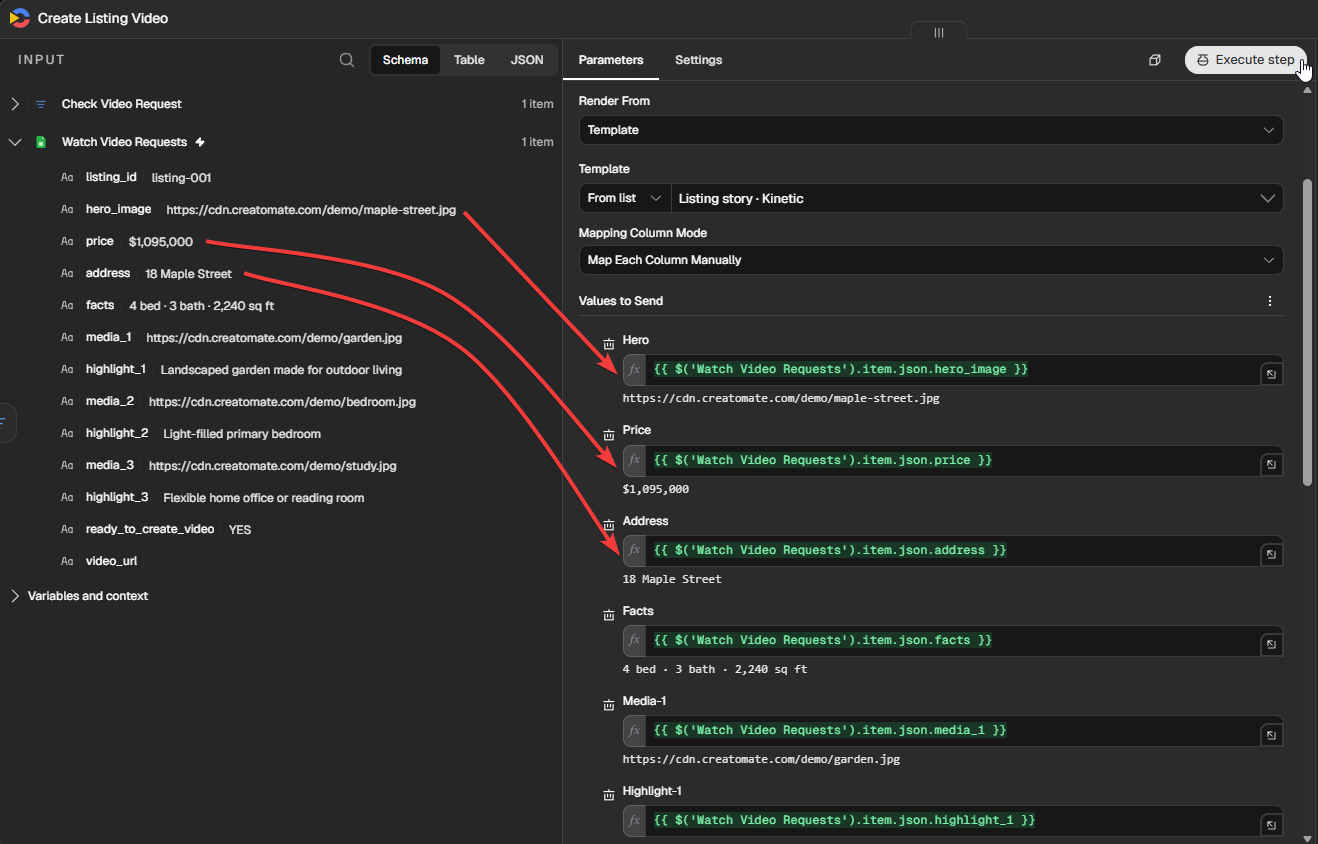Click the n8n logo icon in title bar
Viewport: 1318px width, 844px height.
19,18
